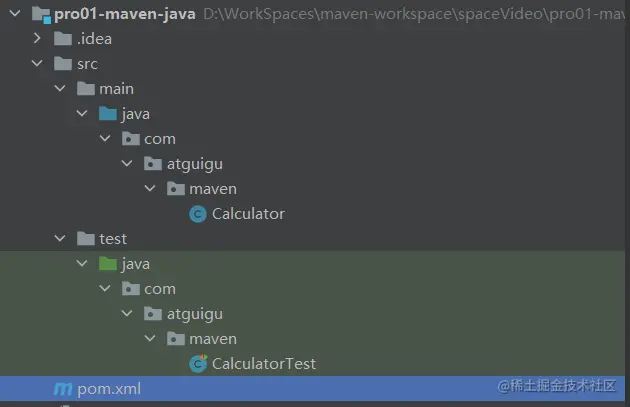The height and width of the screenshot is (407, 630).
Task: Click the .idea folder icon
Action: (63, 39)
